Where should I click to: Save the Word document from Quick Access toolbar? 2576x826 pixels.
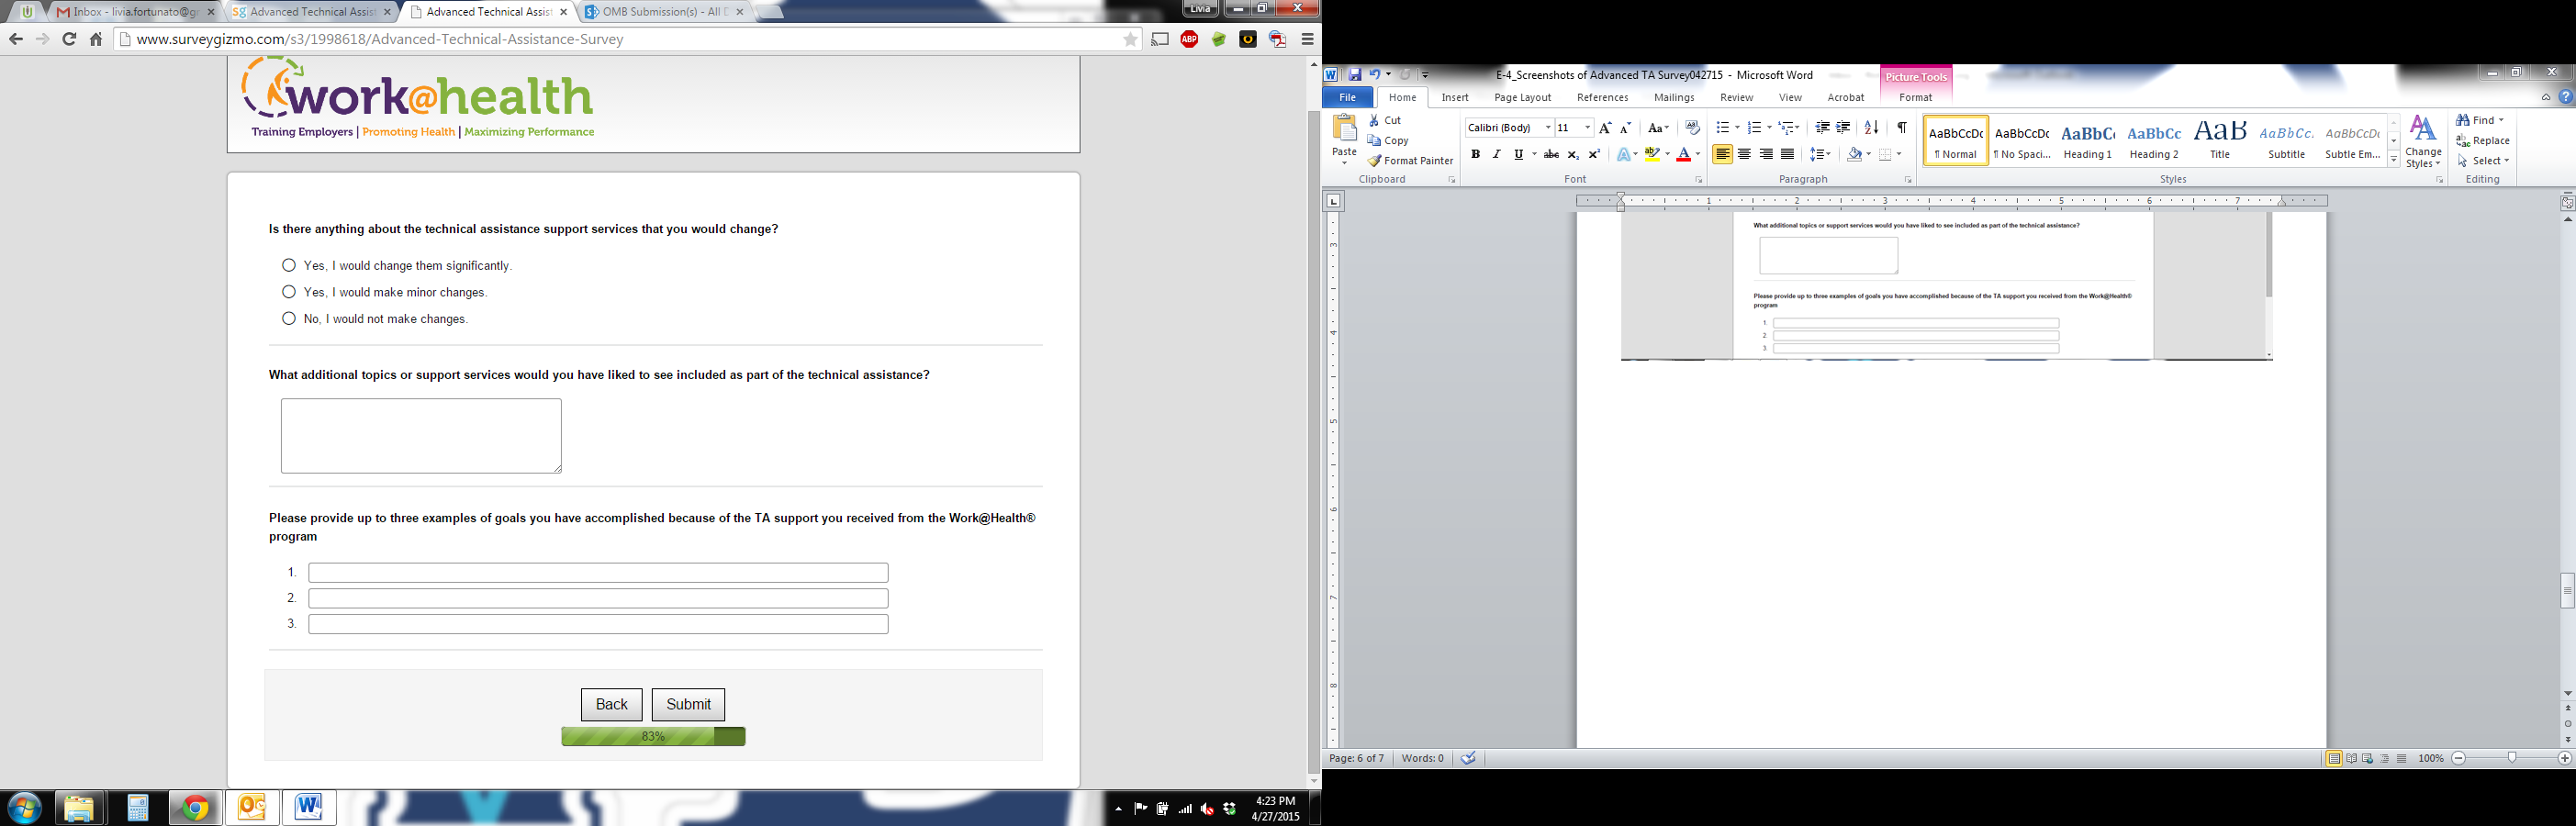(1354, 75)
